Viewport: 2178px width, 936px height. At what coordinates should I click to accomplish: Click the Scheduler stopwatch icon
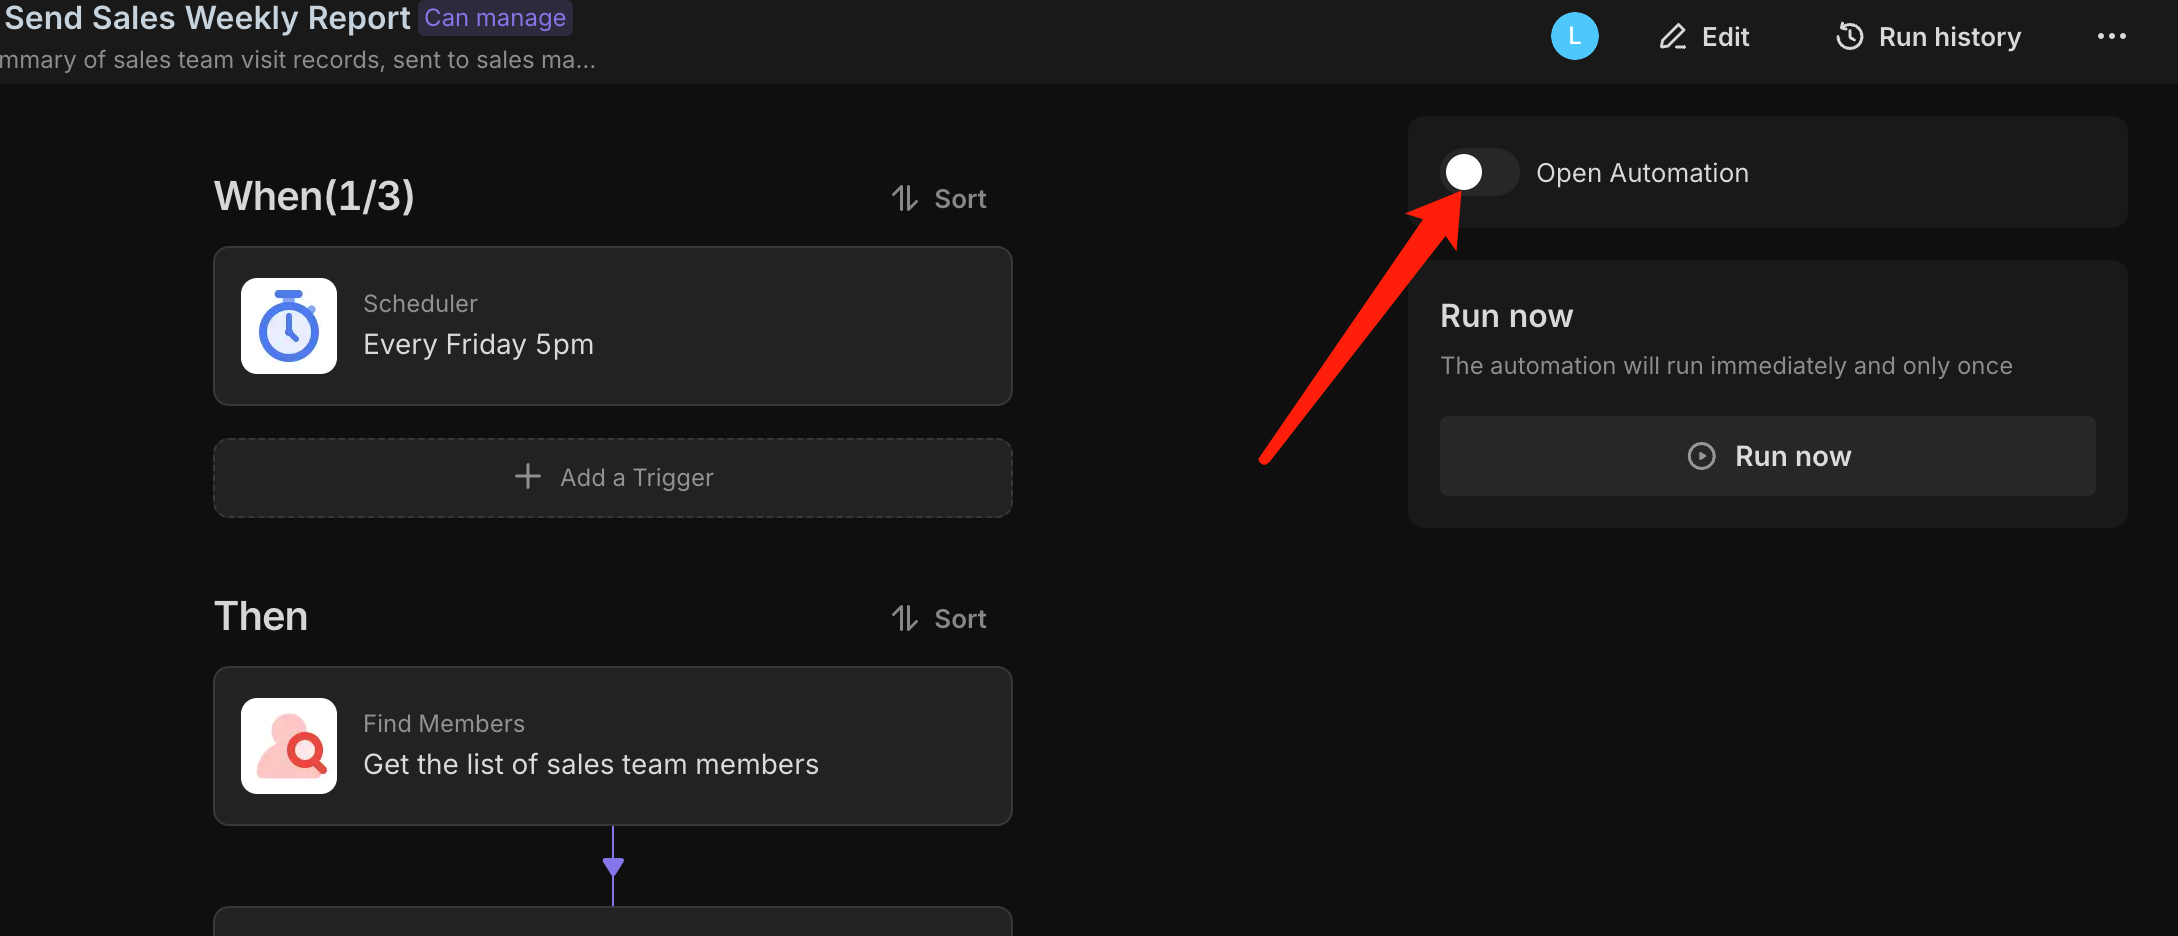tap(289, 326)
